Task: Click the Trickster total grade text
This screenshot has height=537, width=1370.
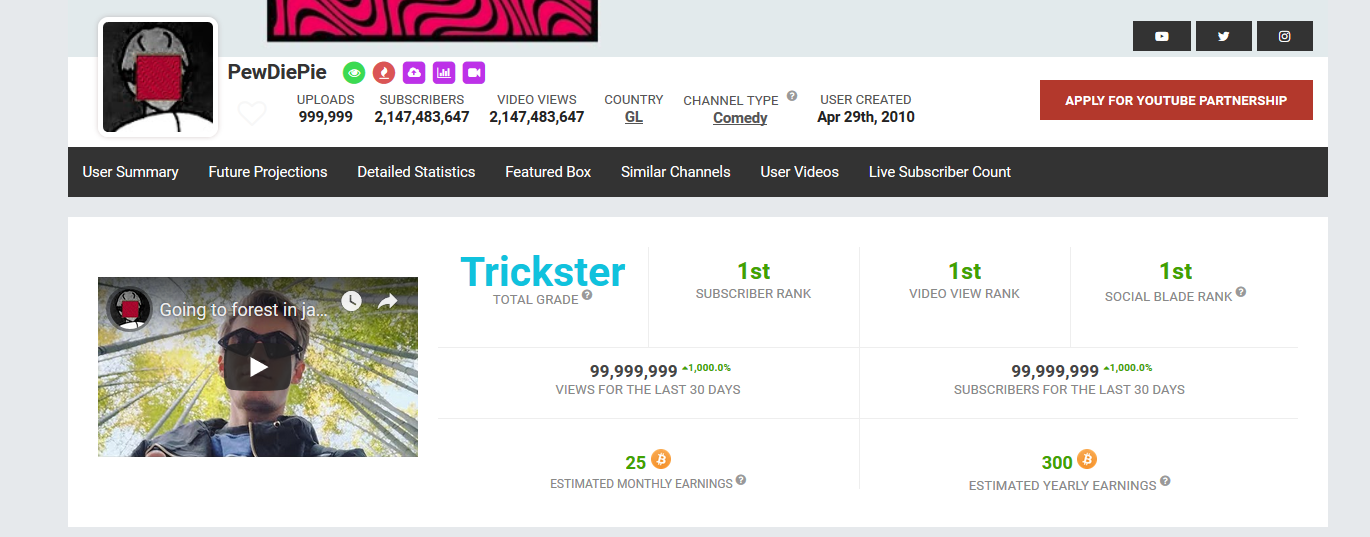Action: pyautogui.click(x=543, y=271)
